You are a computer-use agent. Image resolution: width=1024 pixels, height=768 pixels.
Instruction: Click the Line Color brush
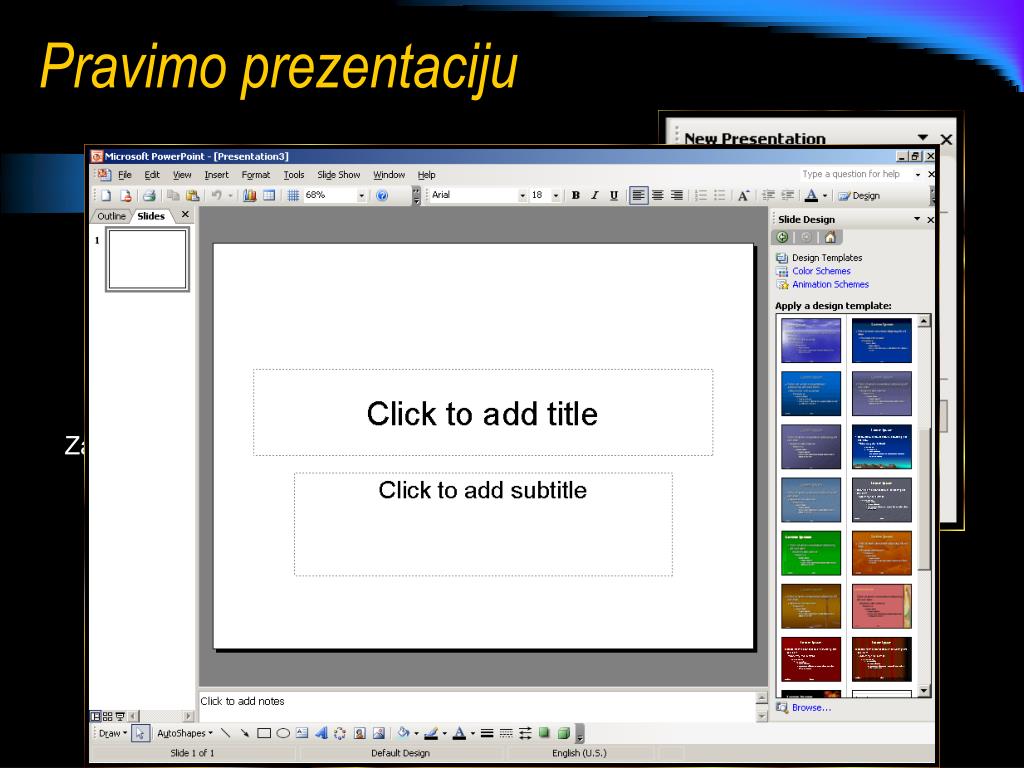(x=431, y=733)
